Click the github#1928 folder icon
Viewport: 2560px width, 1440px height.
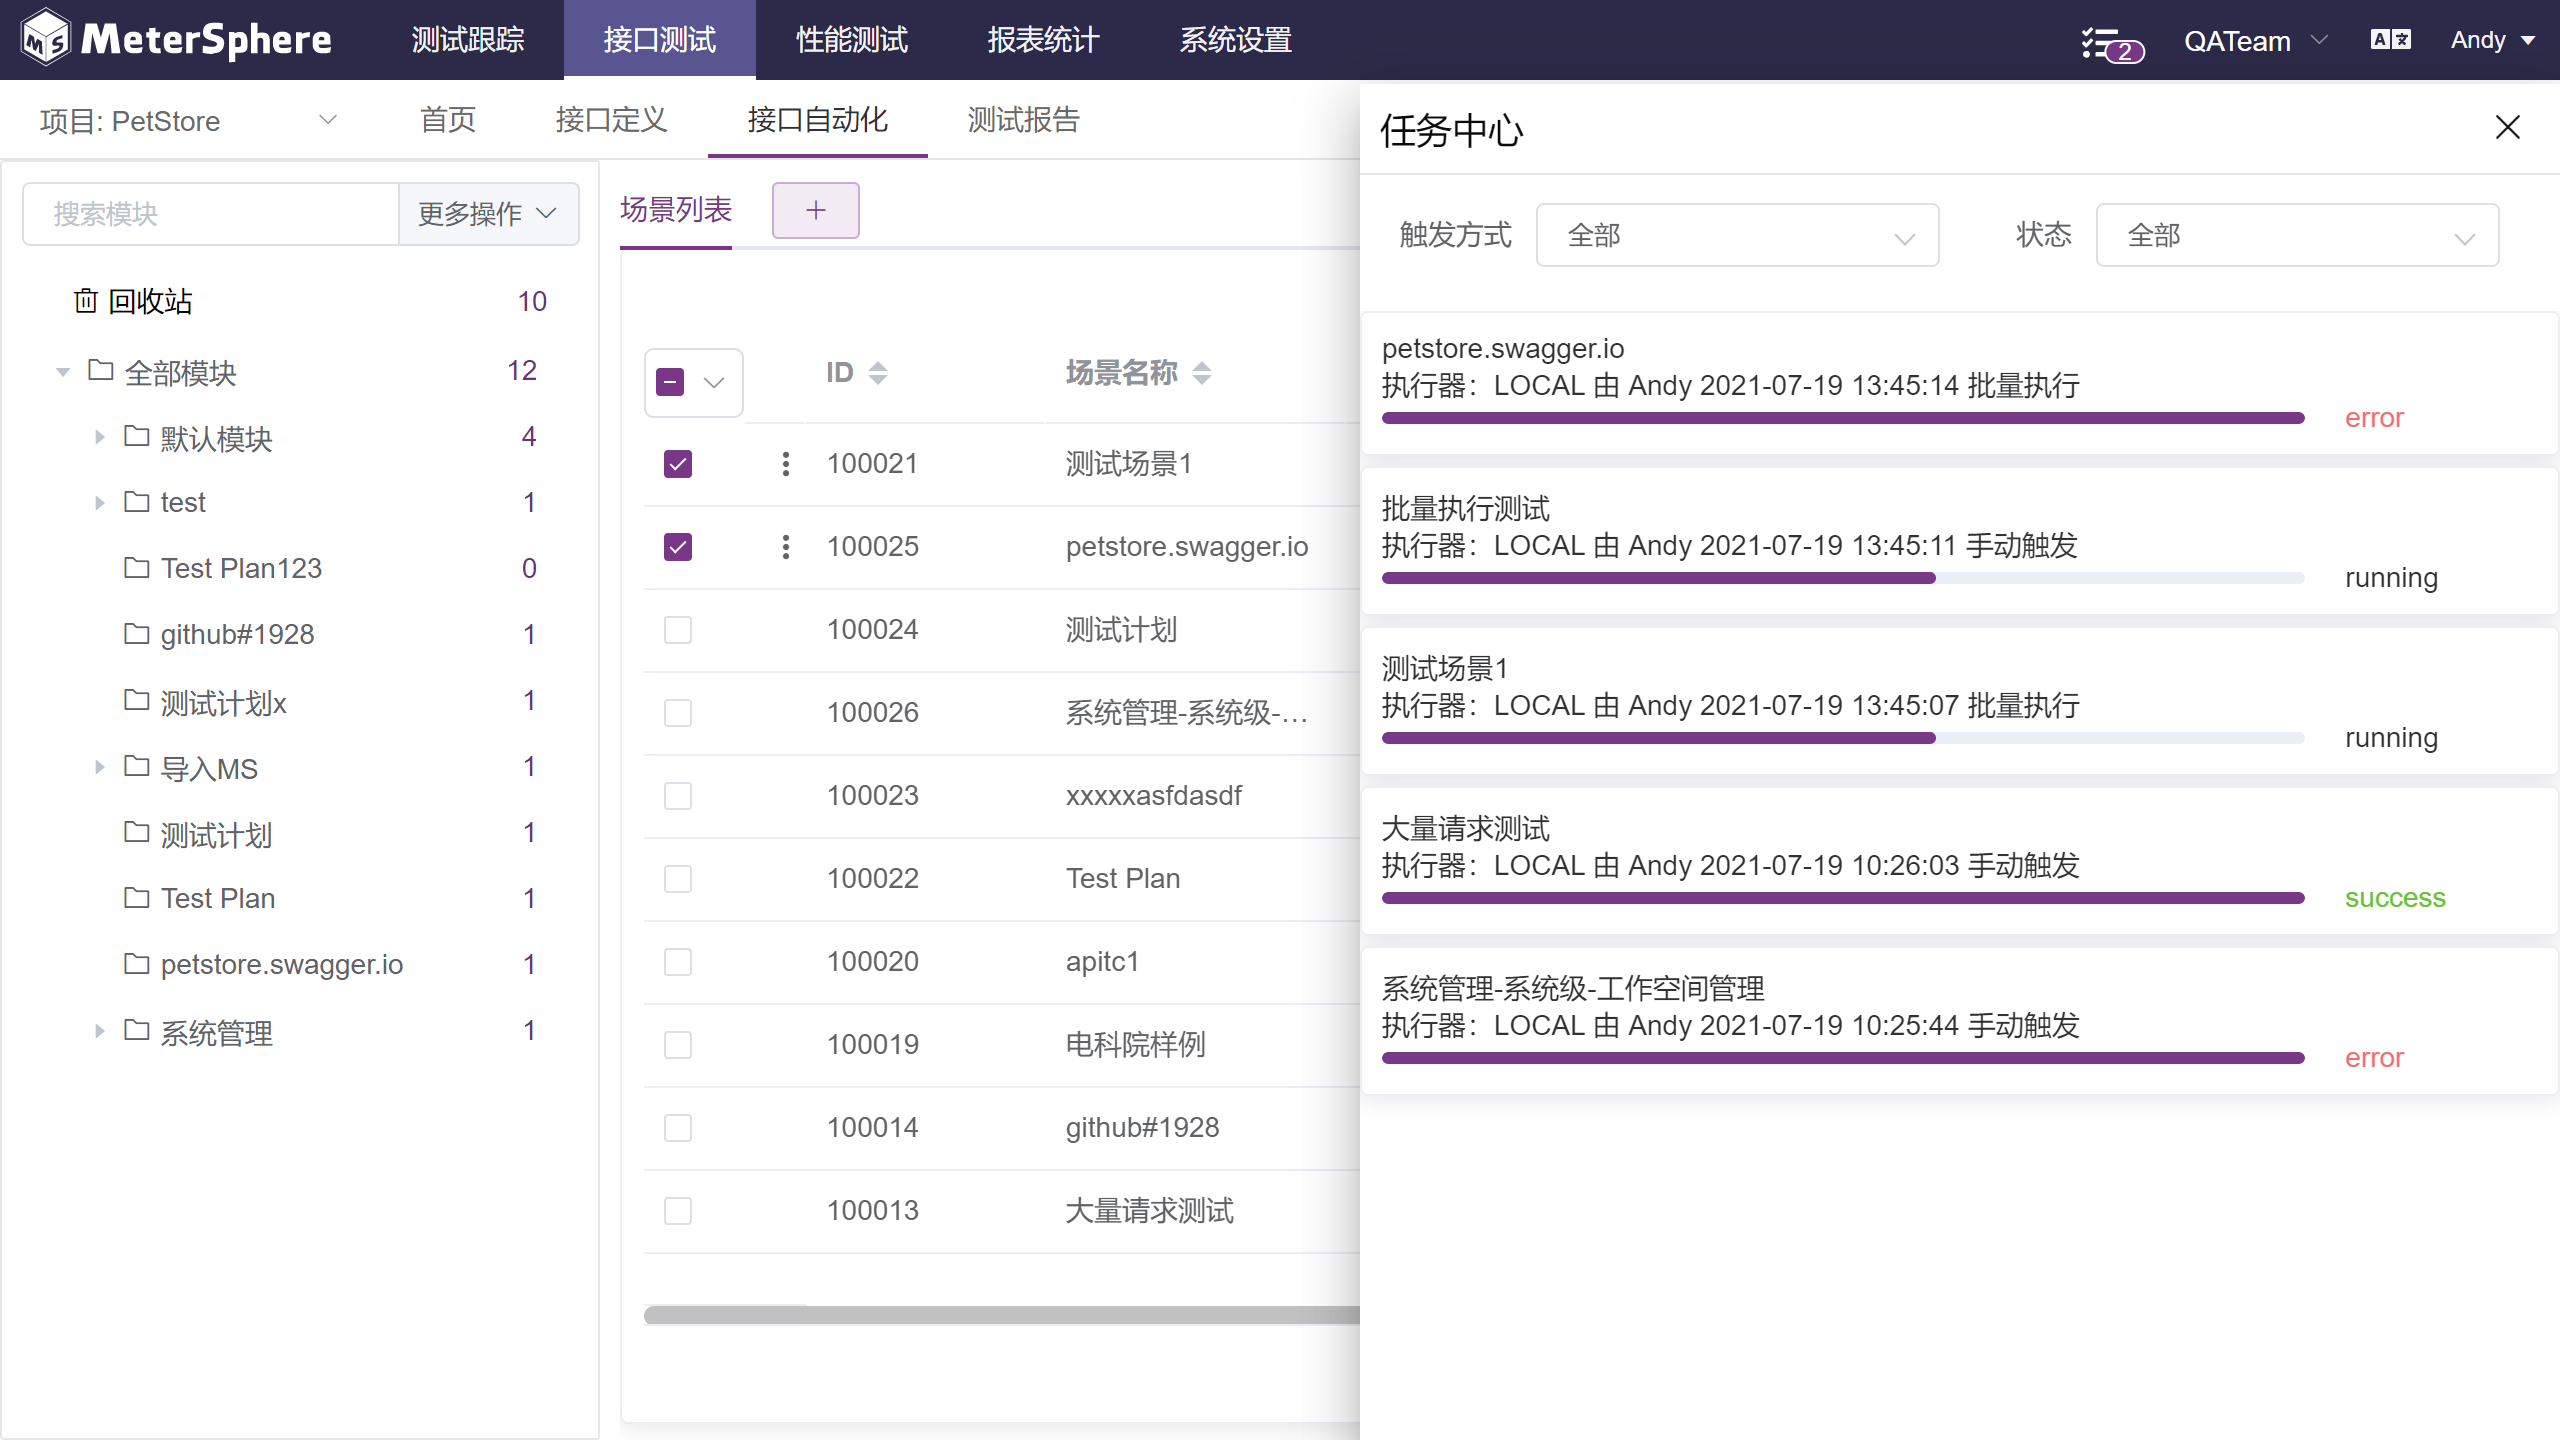[x=136, y=633]
